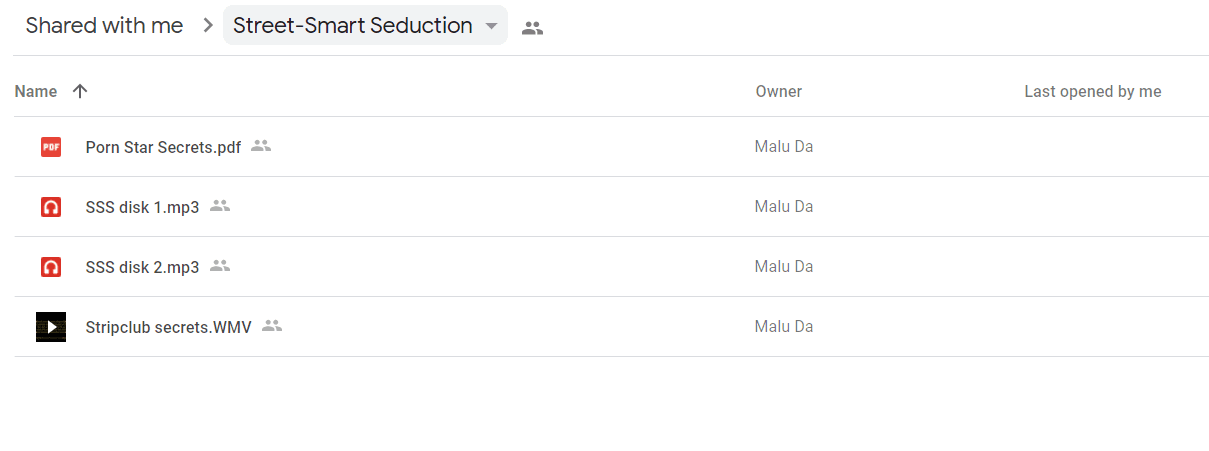
Task: Click the Owner column header
Action: (x=779, y=91)
